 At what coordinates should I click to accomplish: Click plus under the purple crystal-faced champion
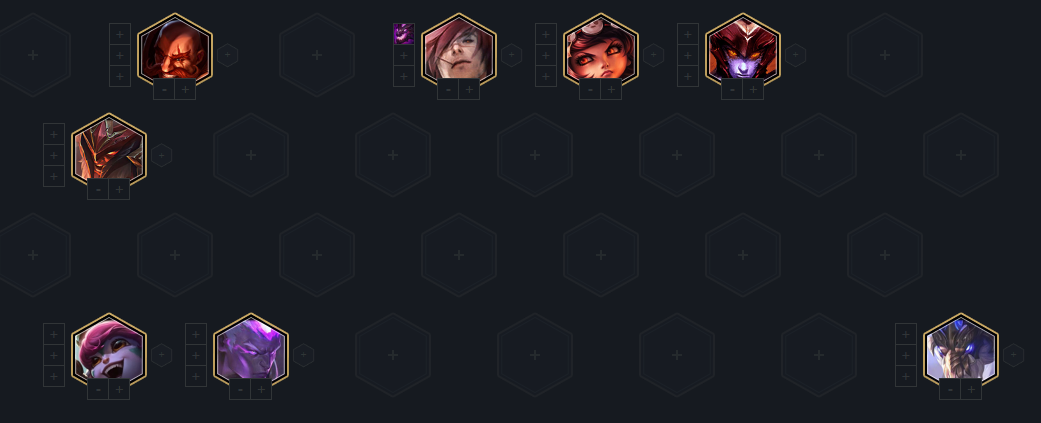click(x=262, y=389)
